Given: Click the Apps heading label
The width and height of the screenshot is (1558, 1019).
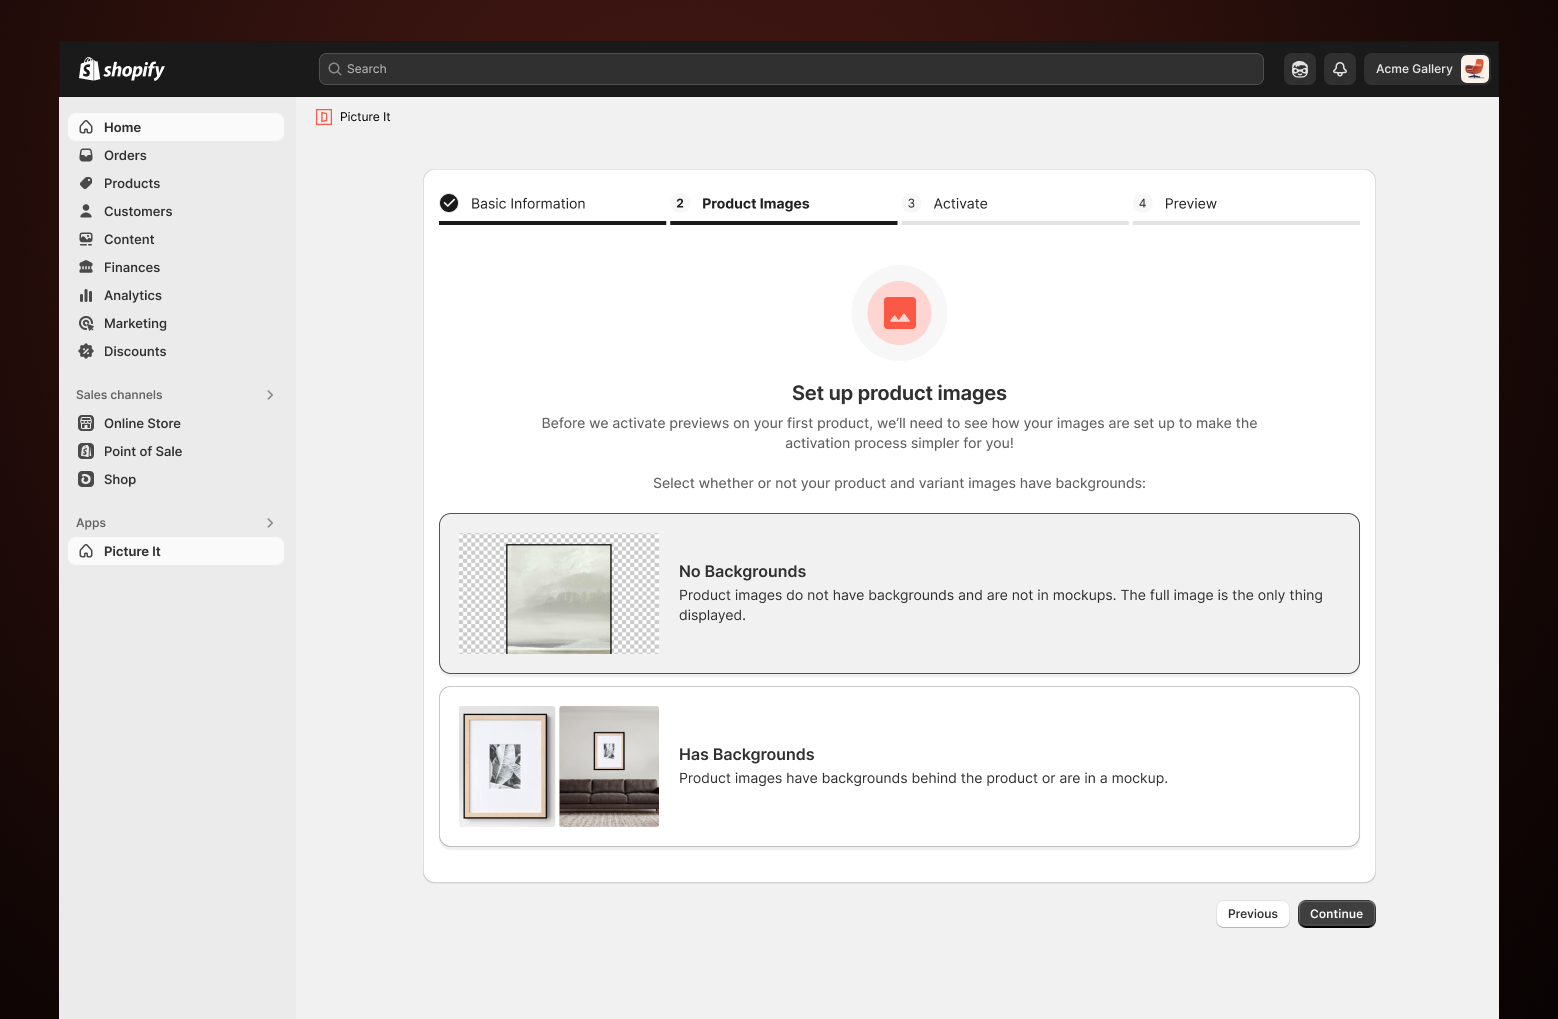Looking at the screenshot, I should (91, 523).
